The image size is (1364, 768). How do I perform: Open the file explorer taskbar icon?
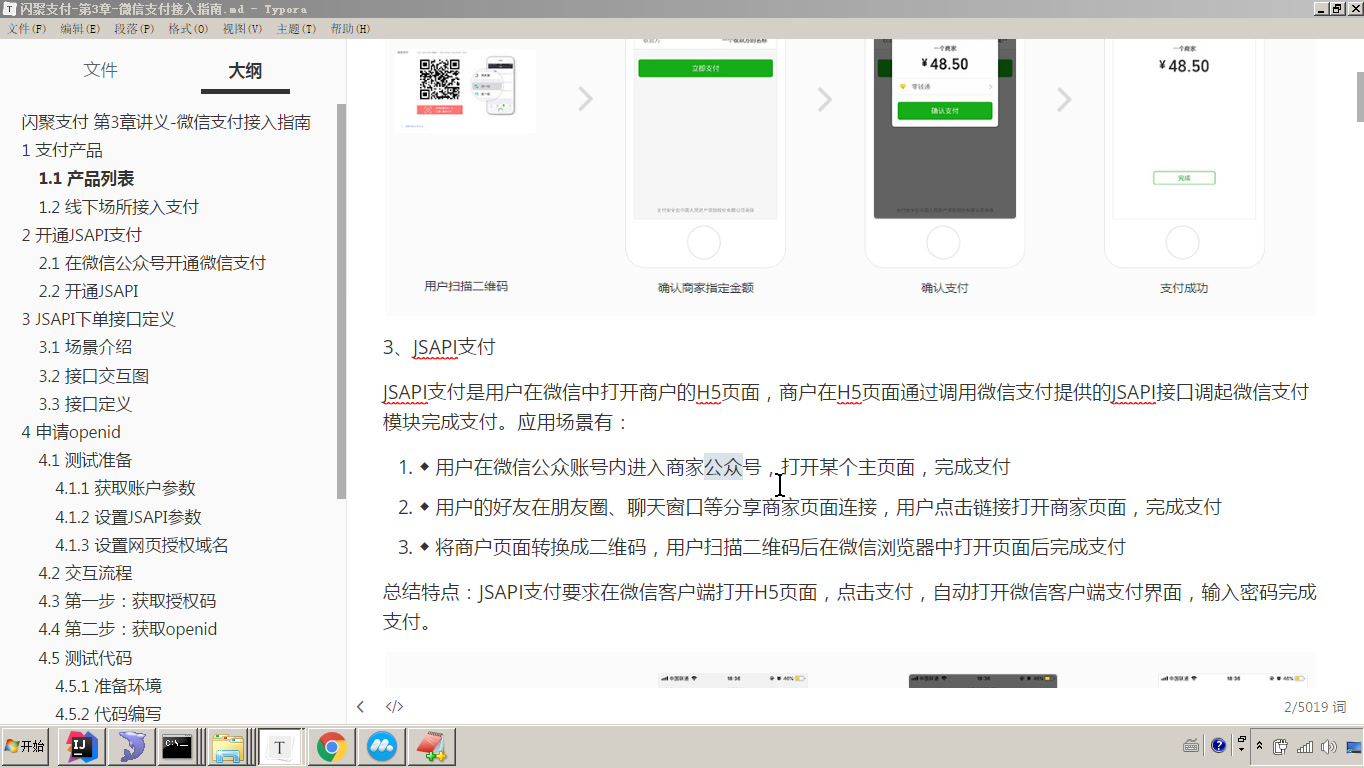229,747
